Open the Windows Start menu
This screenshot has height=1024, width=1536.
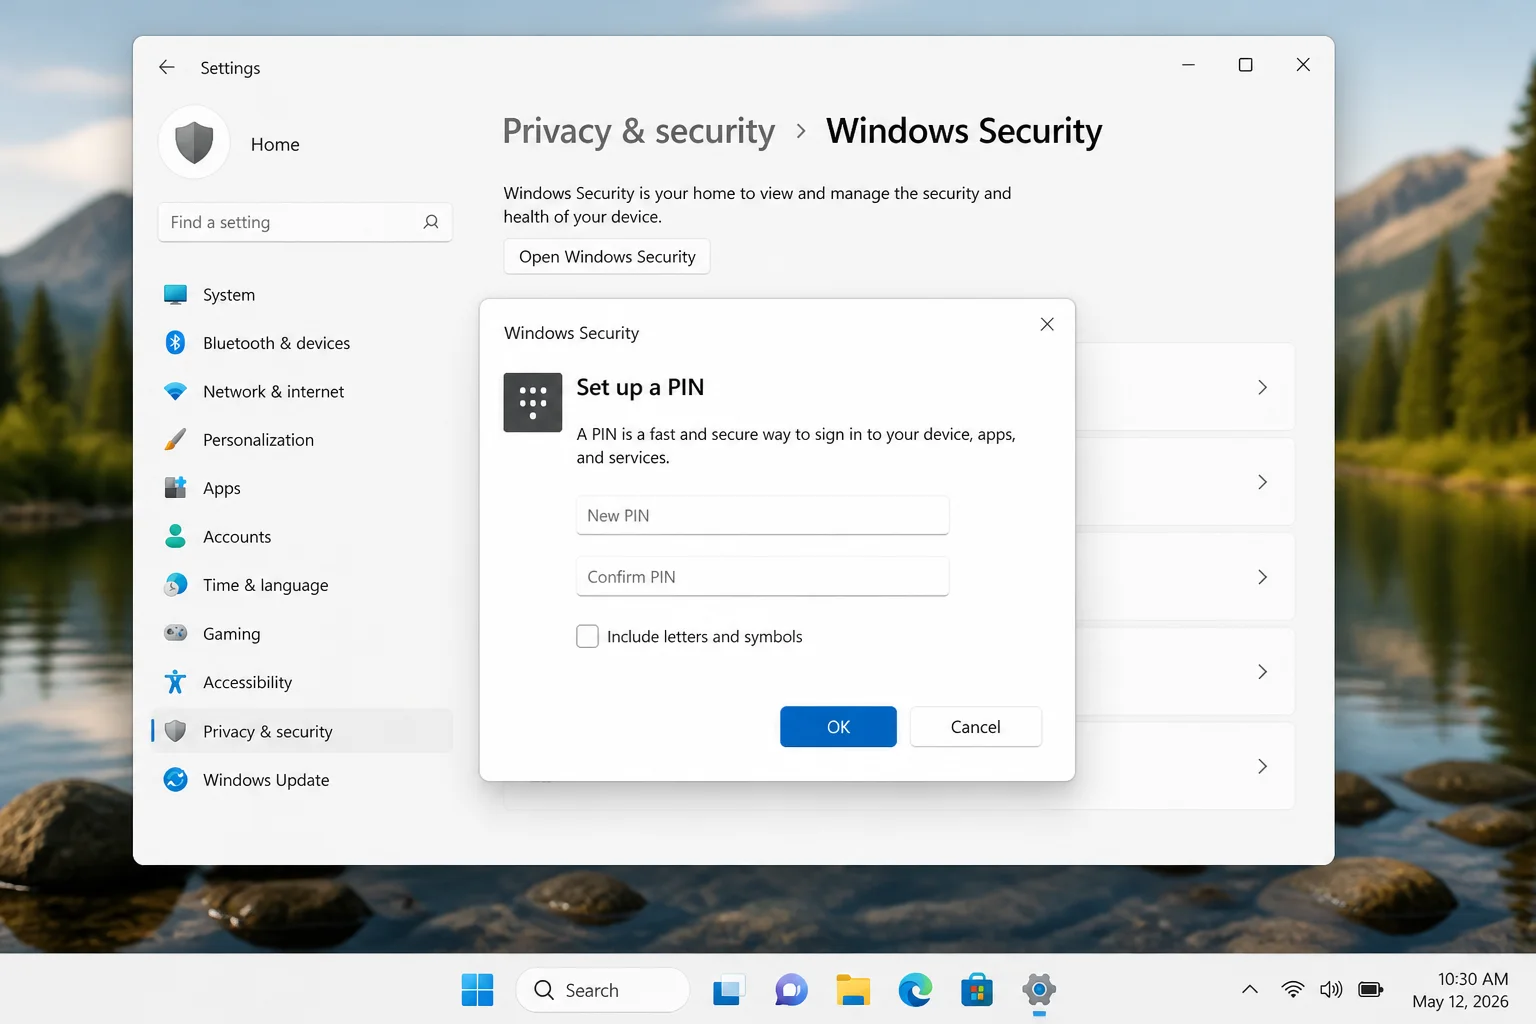point(477,990)
